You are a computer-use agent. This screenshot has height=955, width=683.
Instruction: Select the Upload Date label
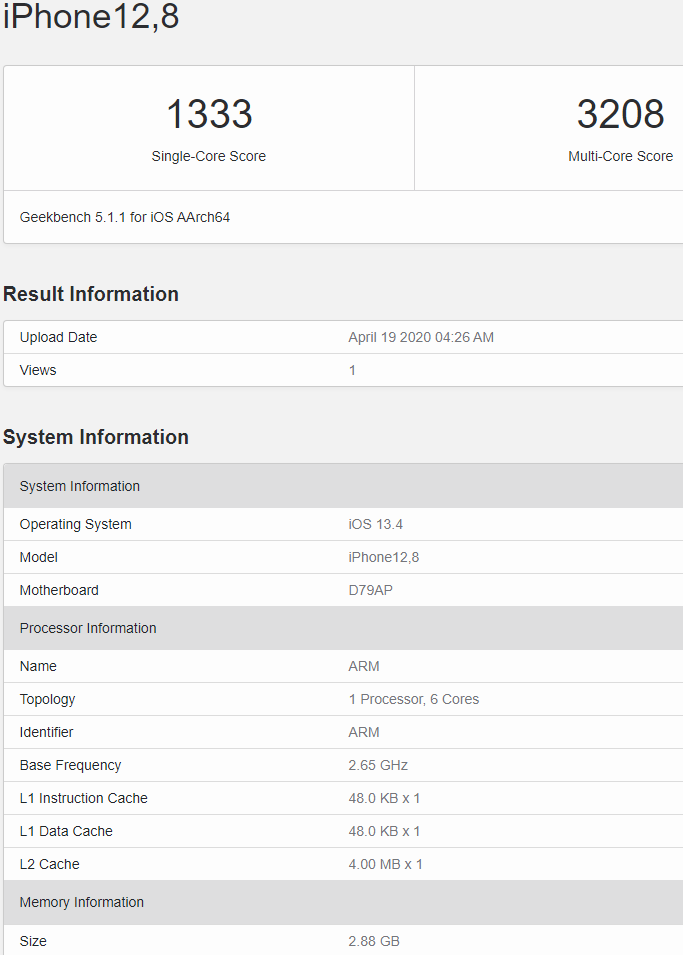[x=58, y=337]
